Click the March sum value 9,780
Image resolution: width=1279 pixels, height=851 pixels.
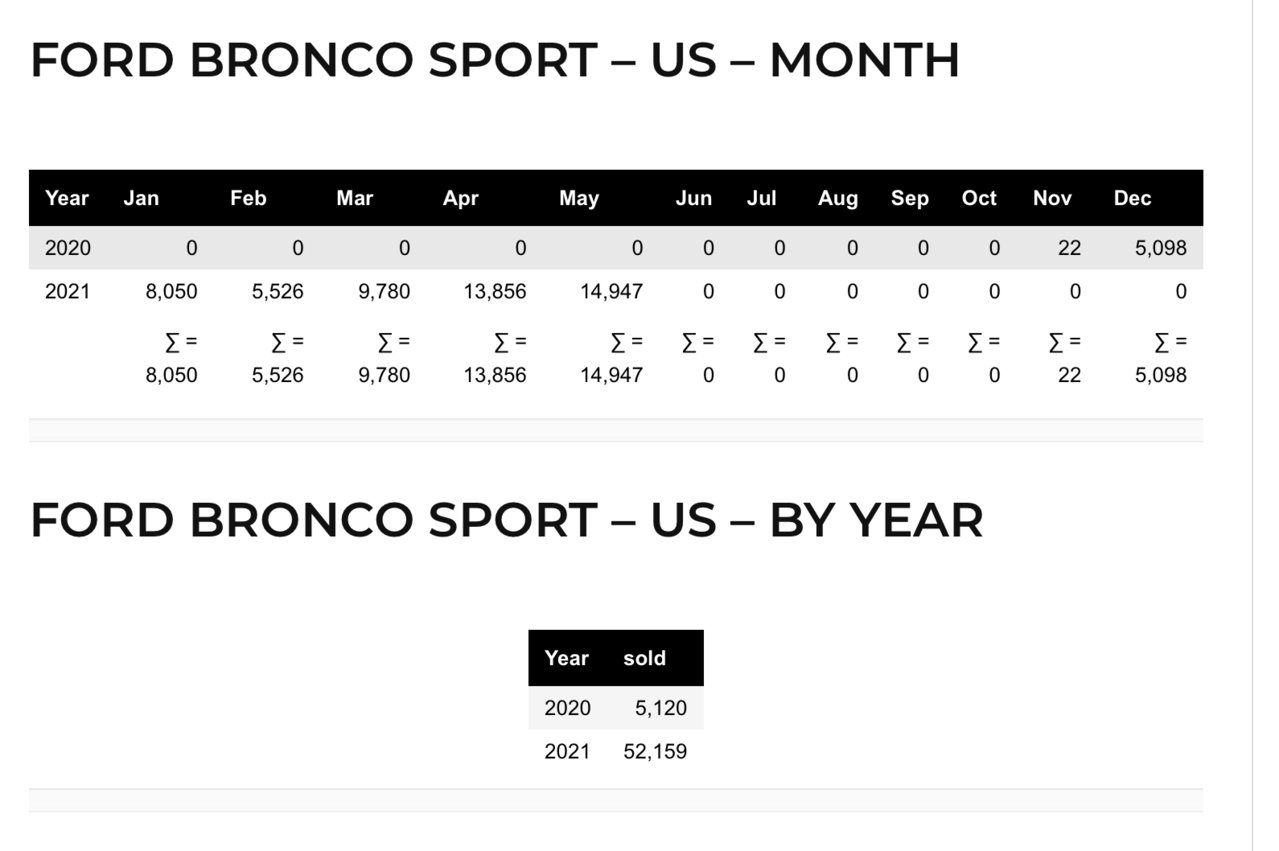tap(384, 375)
